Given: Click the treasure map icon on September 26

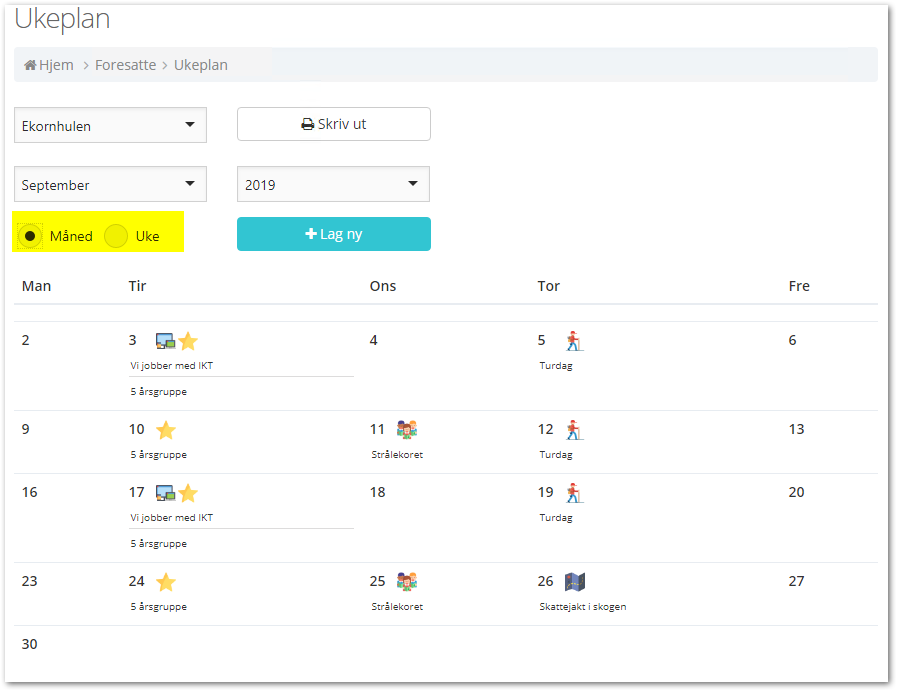Looking at the screenshot, I should click(x=574, y=581).
